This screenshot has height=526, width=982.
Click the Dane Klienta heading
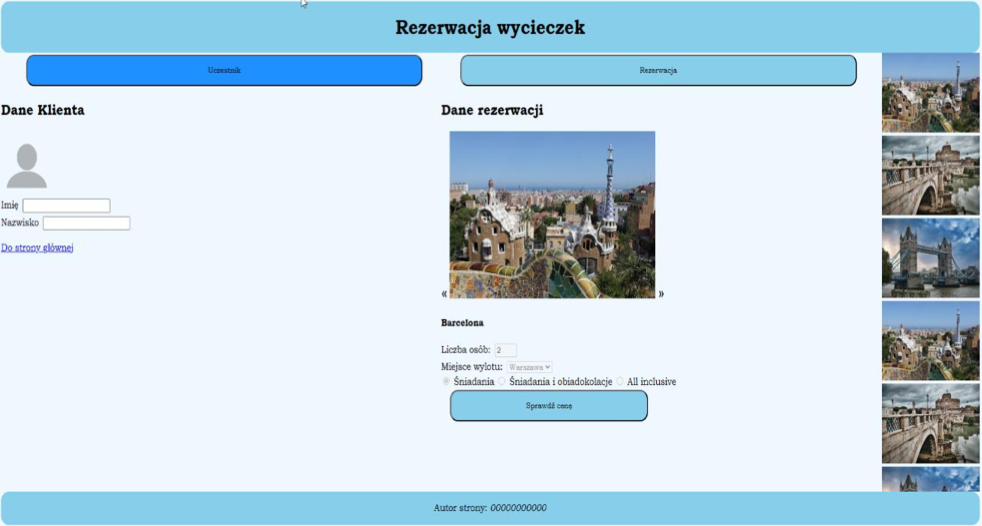pyautogui.click(x=43, y=110)
